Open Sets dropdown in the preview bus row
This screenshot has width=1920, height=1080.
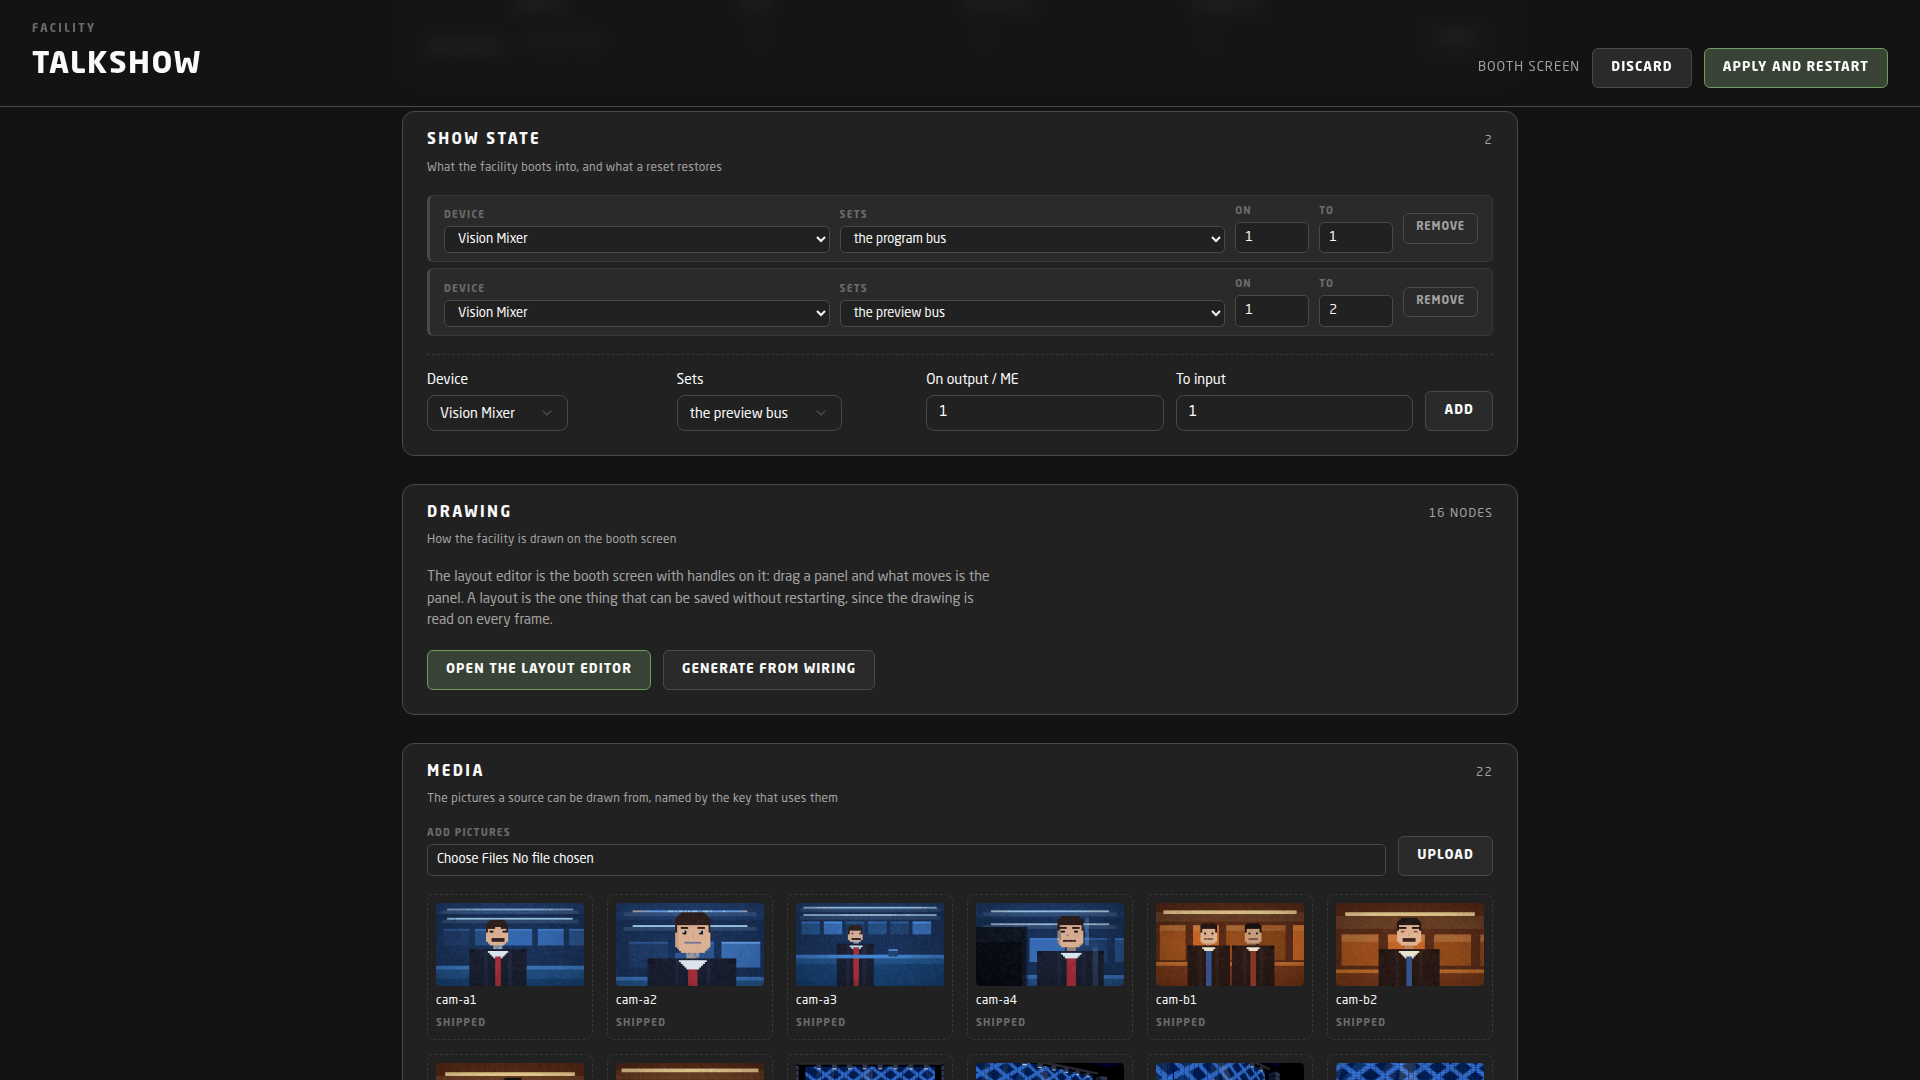click(1032, 313)
